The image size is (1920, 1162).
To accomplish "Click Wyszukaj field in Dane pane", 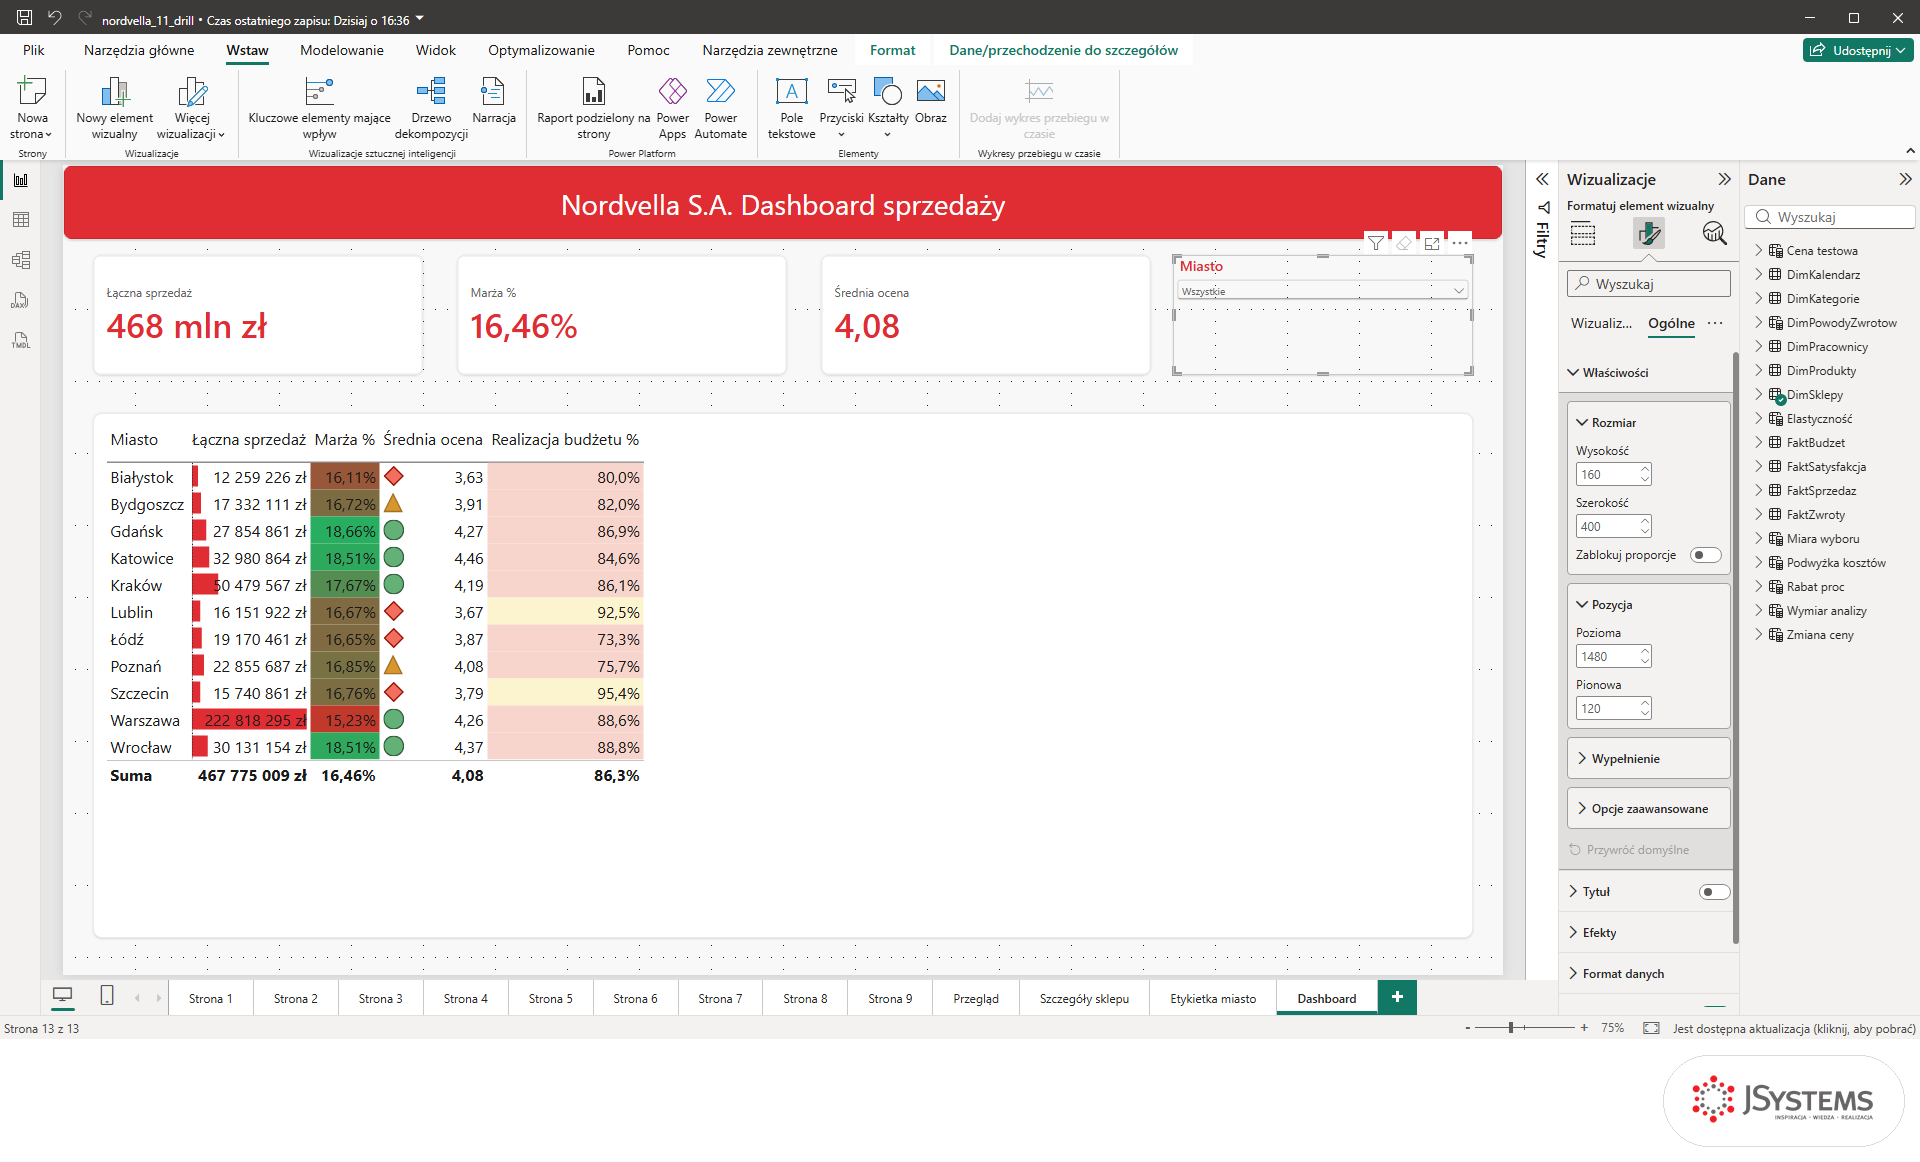I will click(1830, 217).
